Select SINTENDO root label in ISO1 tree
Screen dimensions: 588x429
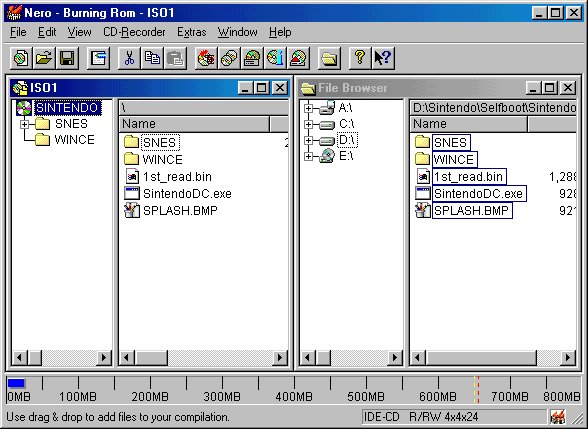[x=68, y=108]
